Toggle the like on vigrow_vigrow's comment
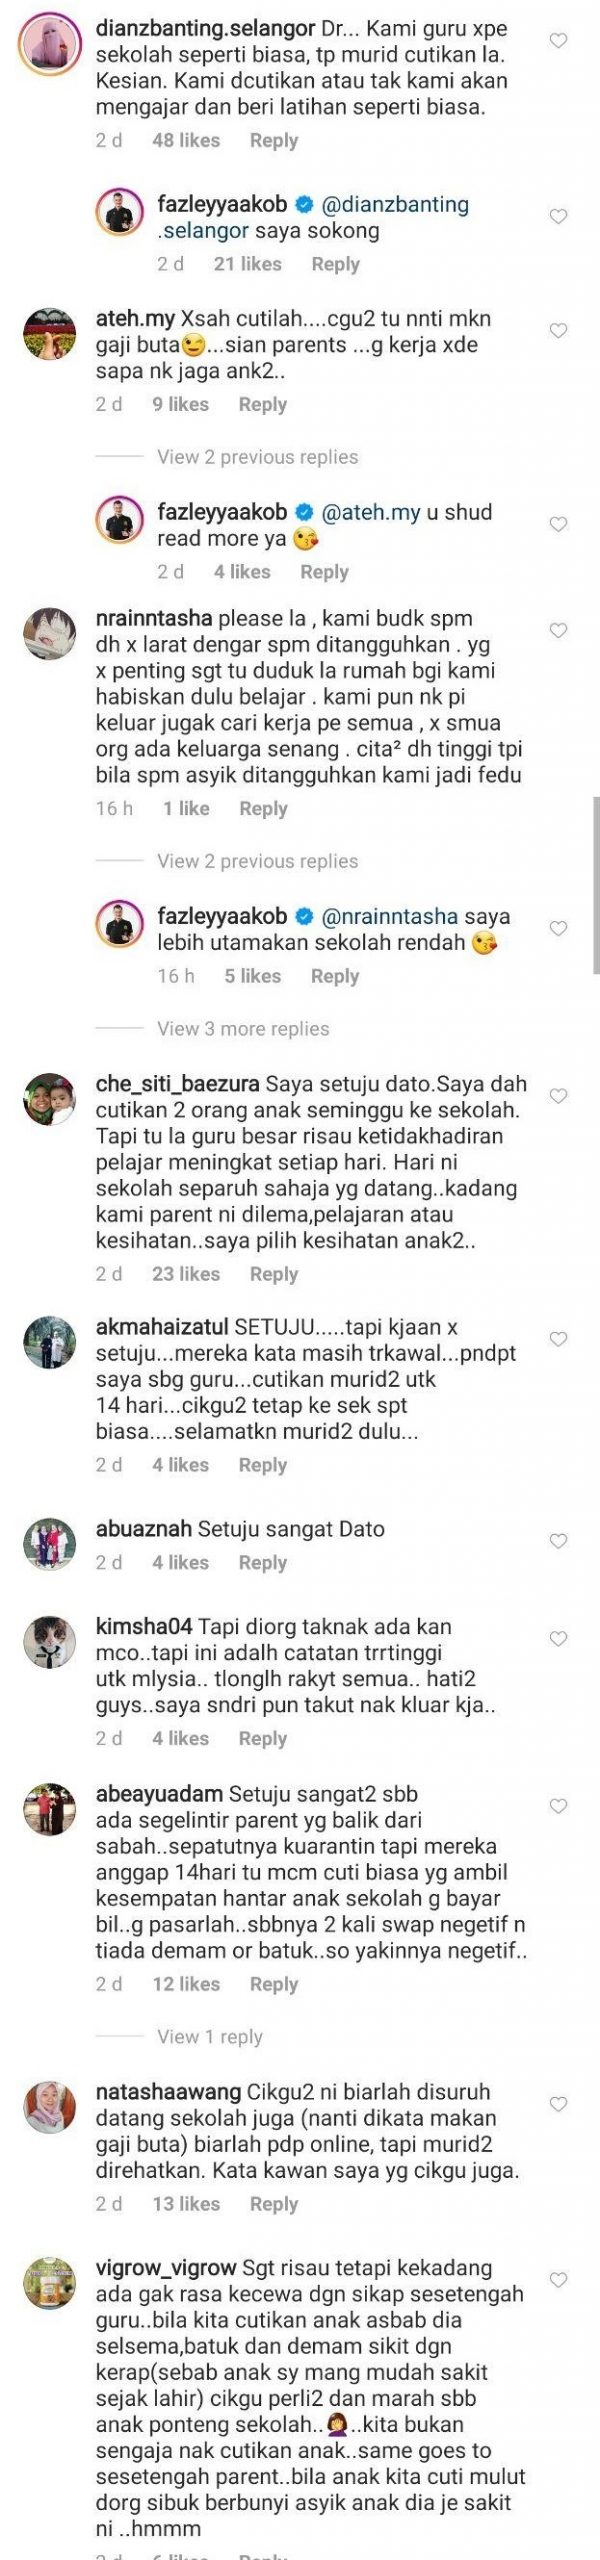600x2560 pixels. click(559, 2280)
